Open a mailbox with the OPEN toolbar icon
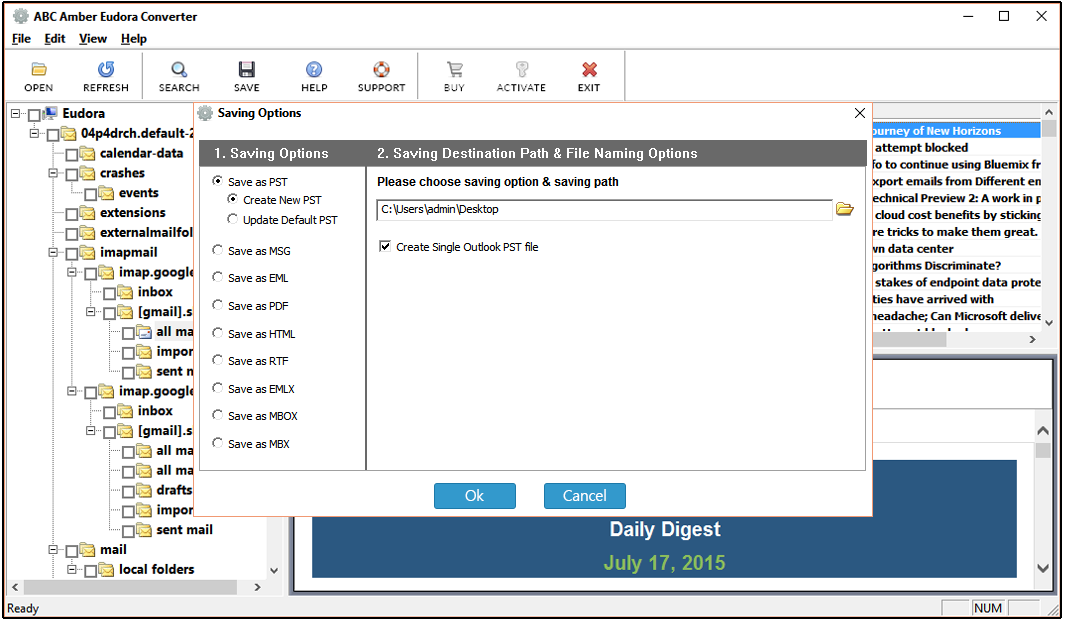This screenshot has width=1066, height=620. (x=39, y=69)
